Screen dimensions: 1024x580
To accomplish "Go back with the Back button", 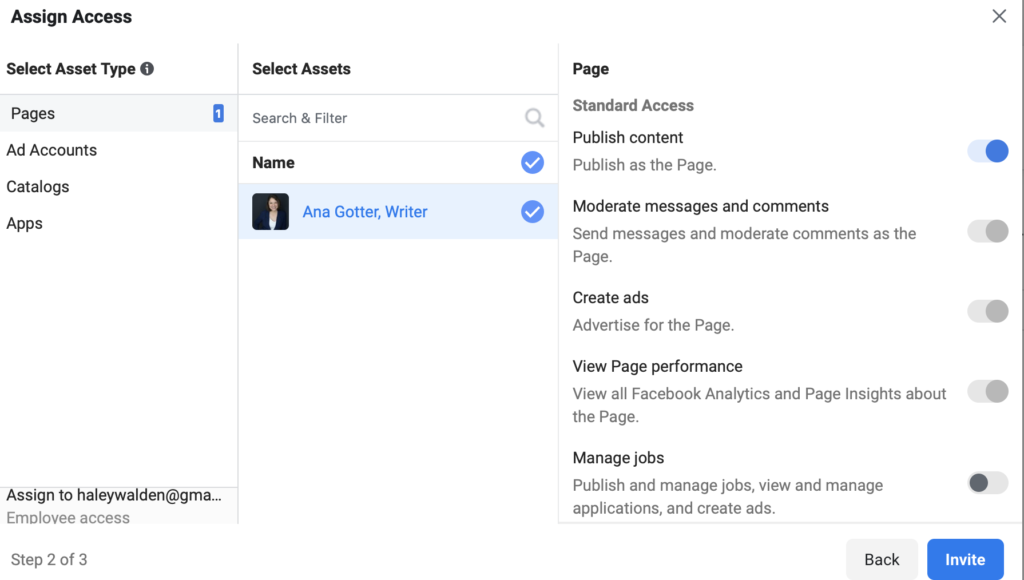I will pos(881,559).
